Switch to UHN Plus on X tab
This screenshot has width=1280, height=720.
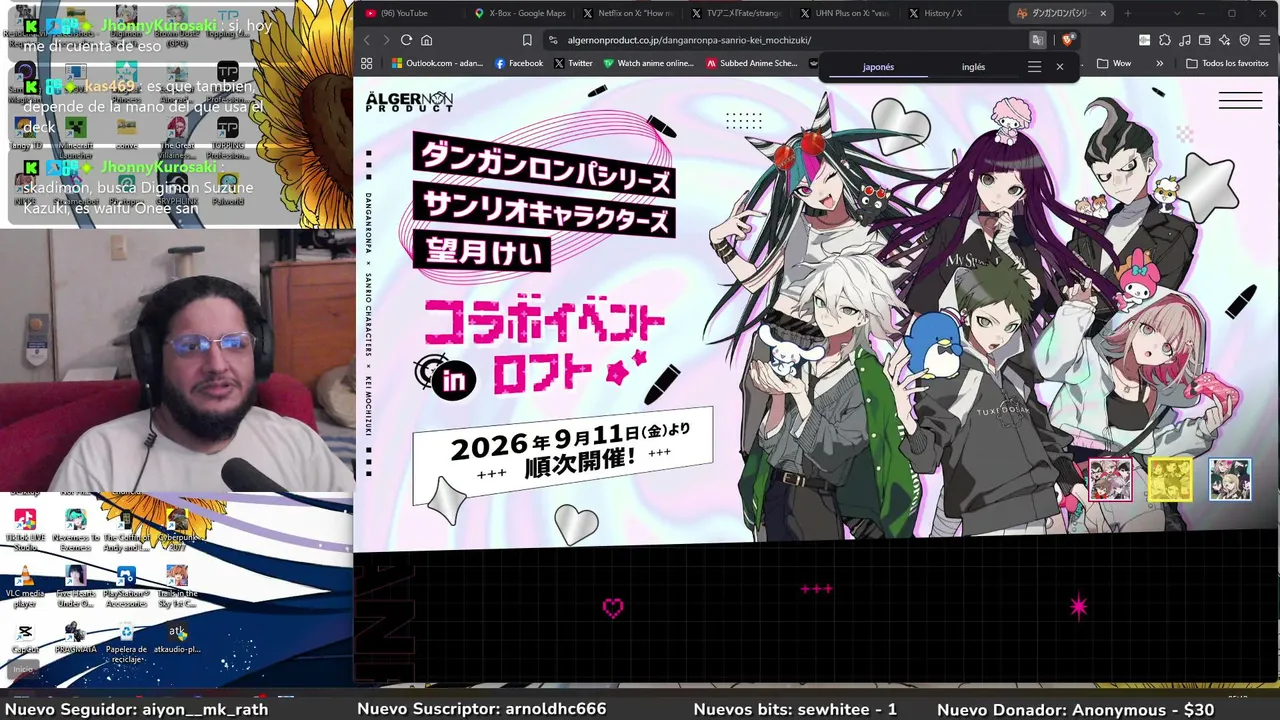tap(846, 13)
